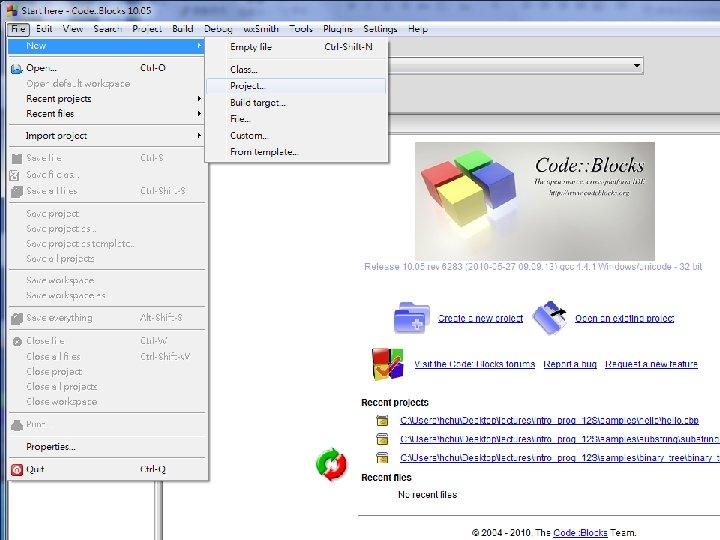Screen dimensions: 720x540
Task: Open the Debug menu
Action: (218, 29)
